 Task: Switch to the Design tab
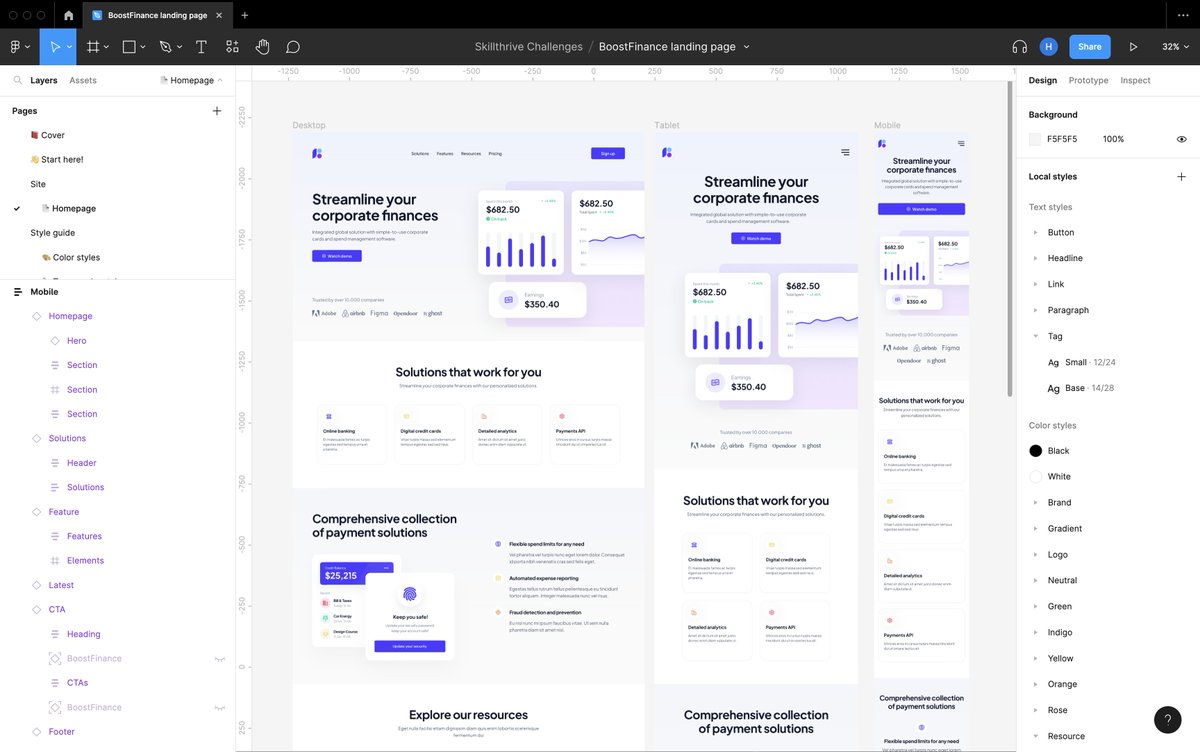point(1043,80)
